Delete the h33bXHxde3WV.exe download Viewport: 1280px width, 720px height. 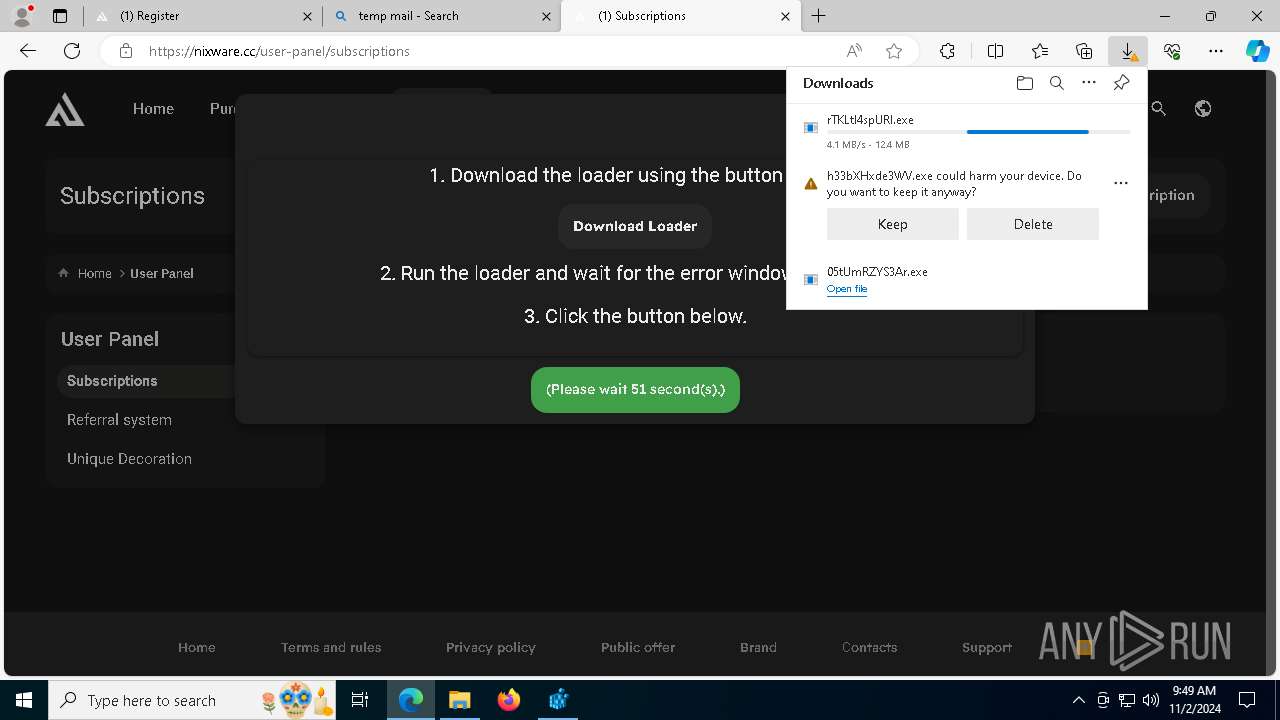(1032, 224)
